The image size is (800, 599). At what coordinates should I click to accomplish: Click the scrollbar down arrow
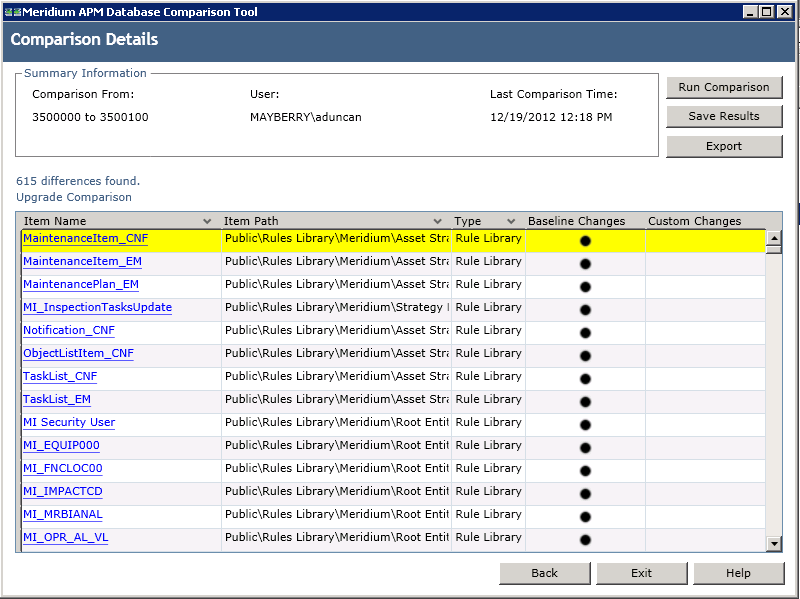[774, 544]
